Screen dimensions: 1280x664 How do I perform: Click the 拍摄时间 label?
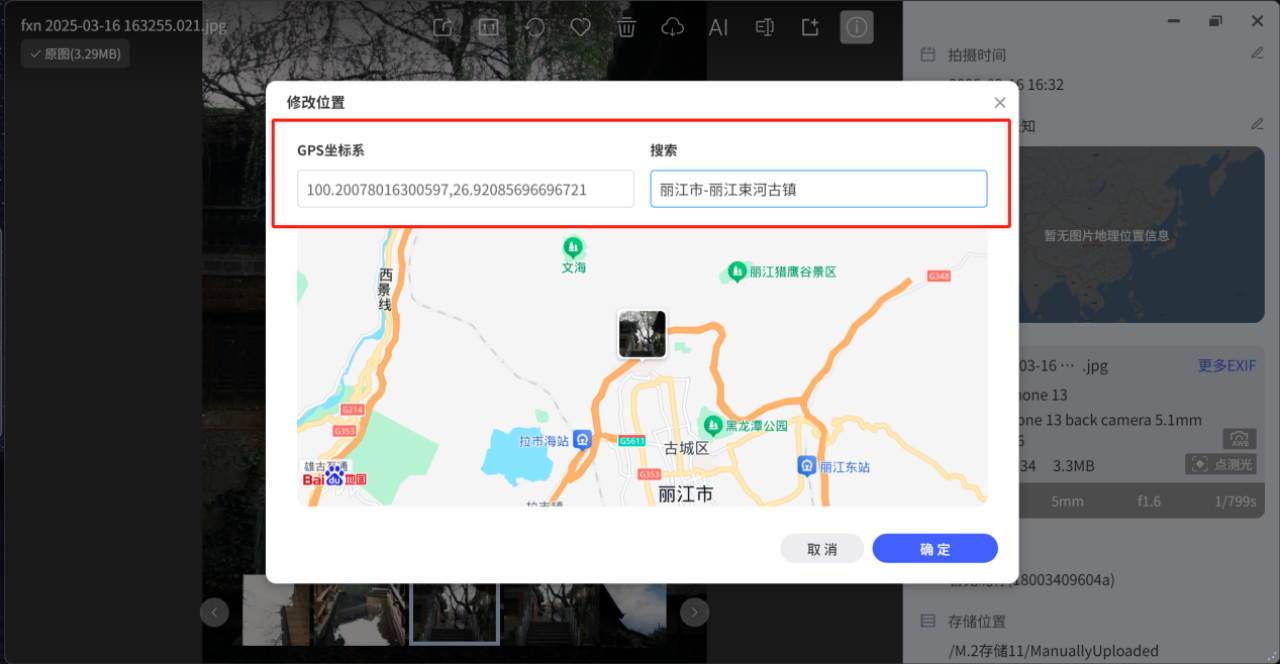click(x=977, y=55)
